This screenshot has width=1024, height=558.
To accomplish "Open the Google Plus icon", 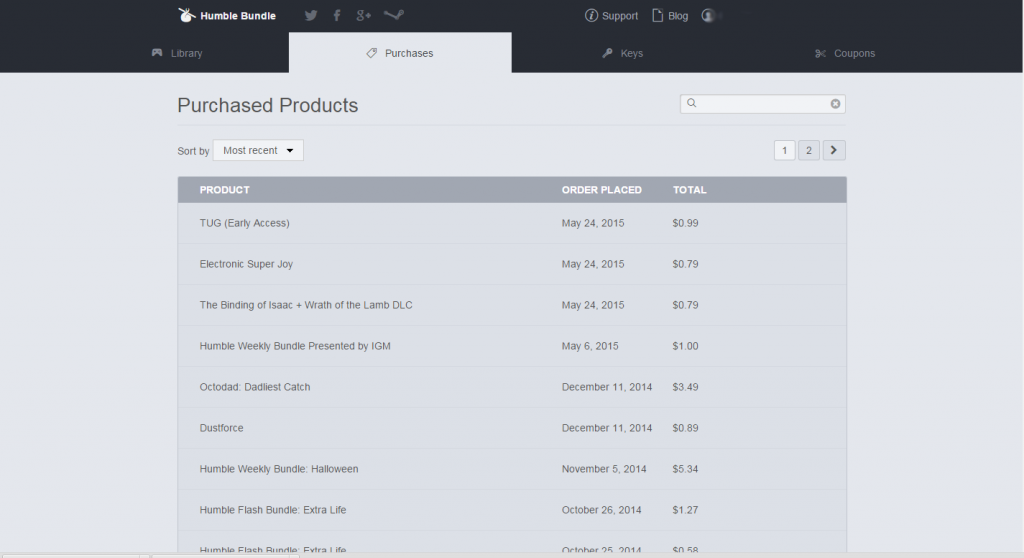I will point(364,15).
